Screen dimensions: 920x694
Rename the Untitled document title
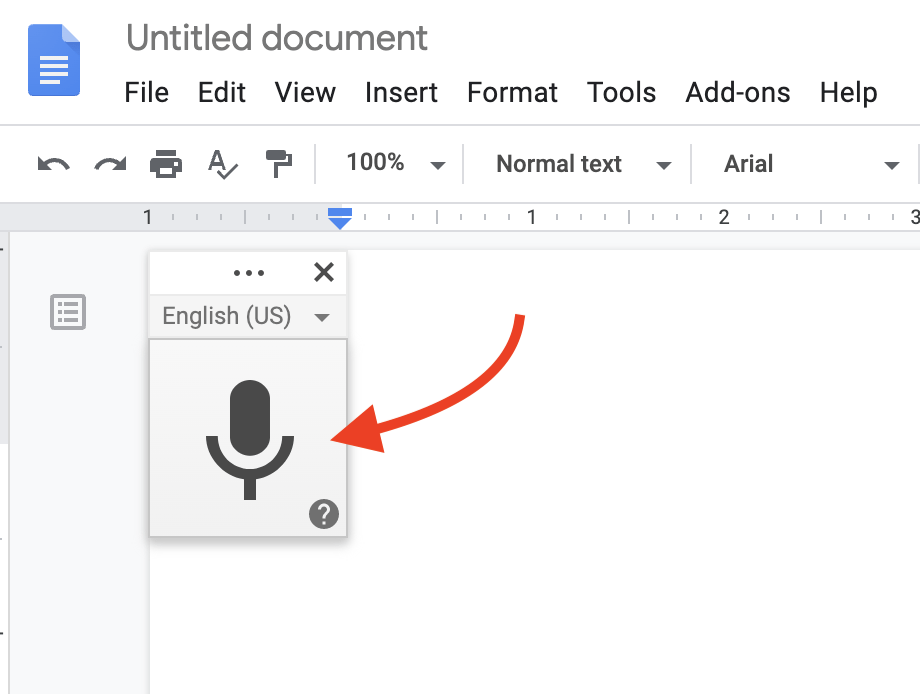pos(277,39)
